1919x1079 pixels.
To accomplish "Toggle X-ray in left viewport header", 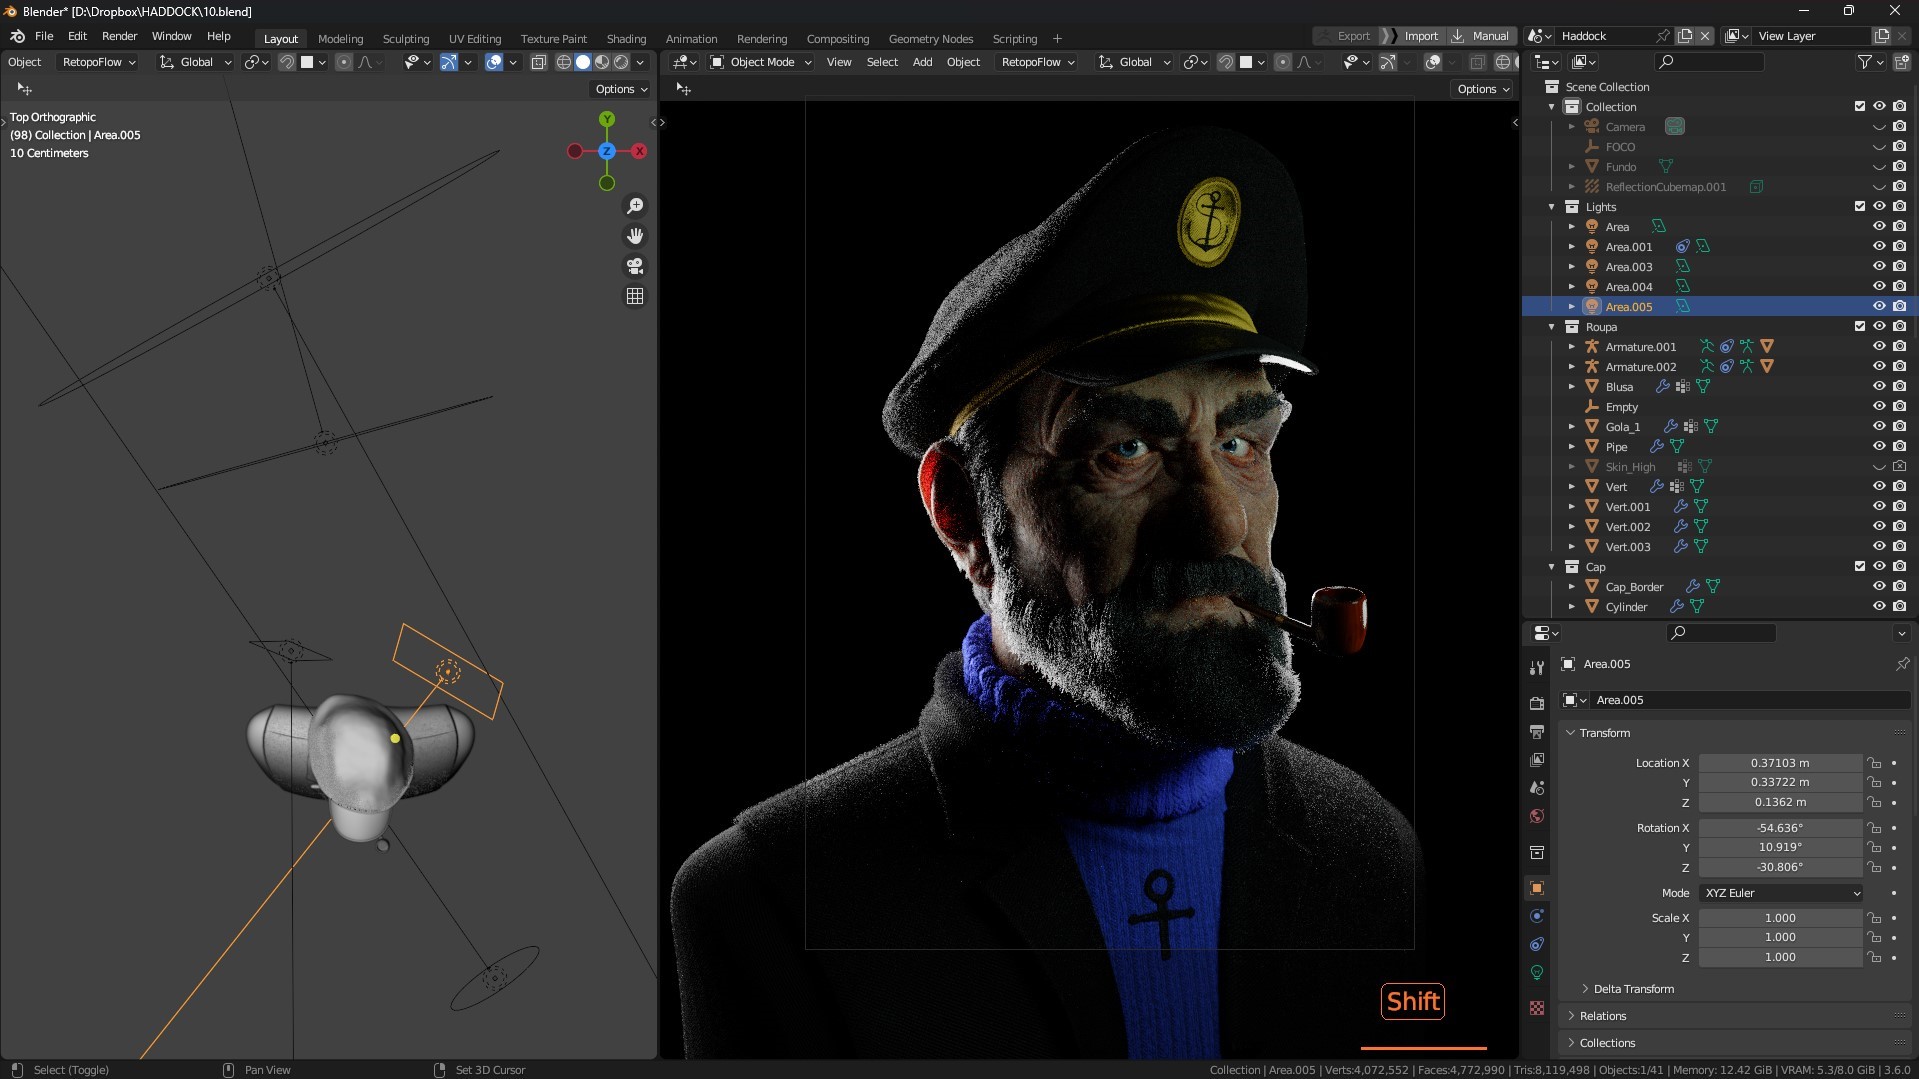I will pyautogui.click(x=538, y=62).
